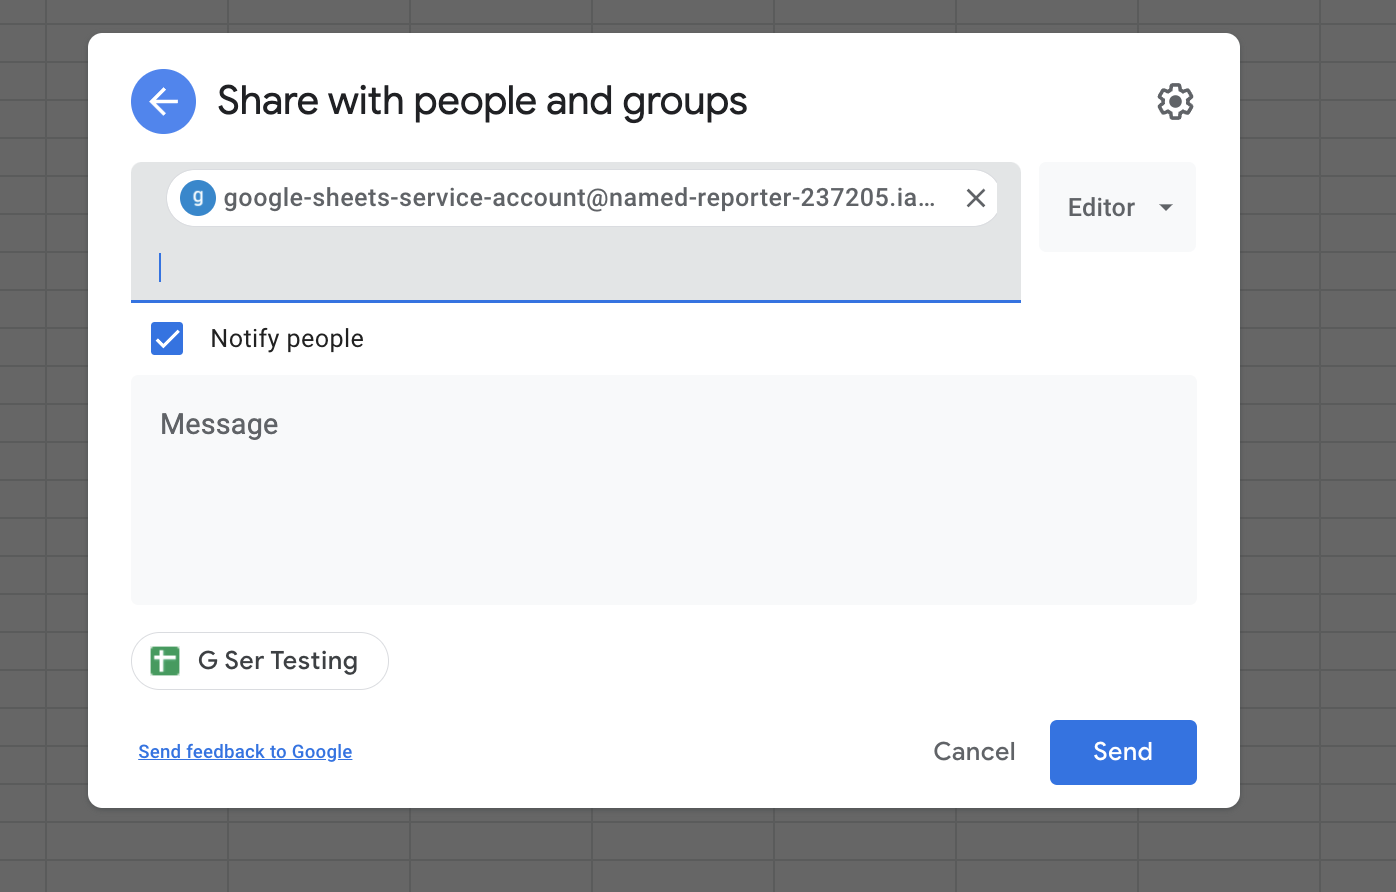Click inside the Message text area

663,490
